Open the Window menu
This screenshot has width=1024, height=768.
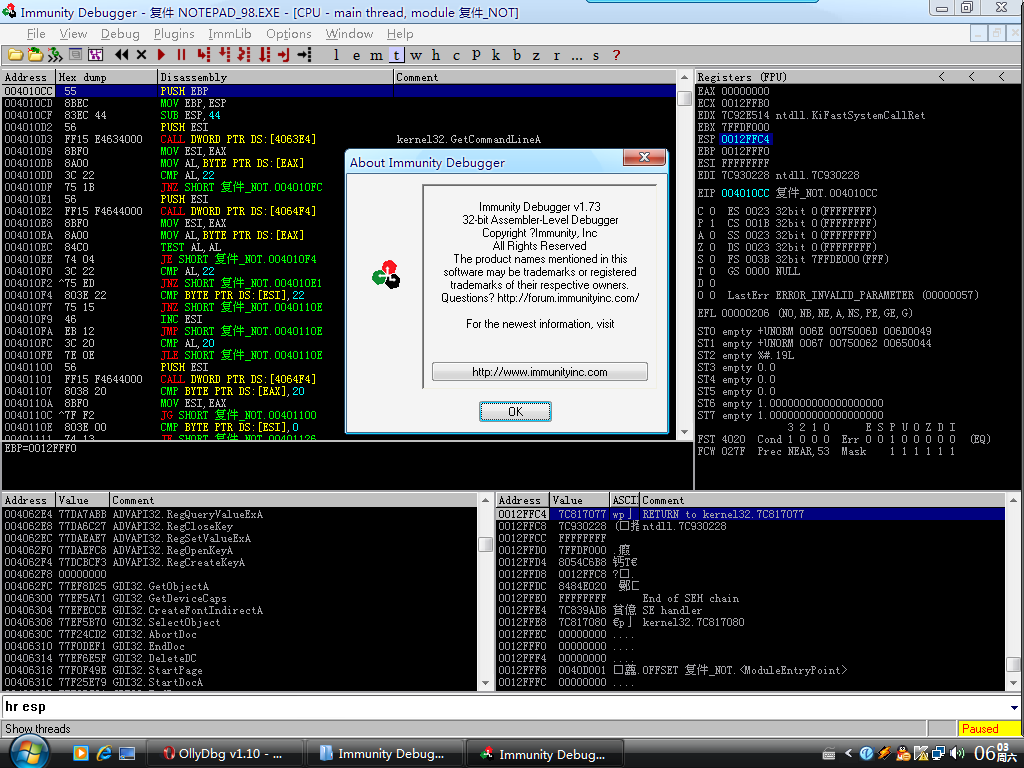349,34
